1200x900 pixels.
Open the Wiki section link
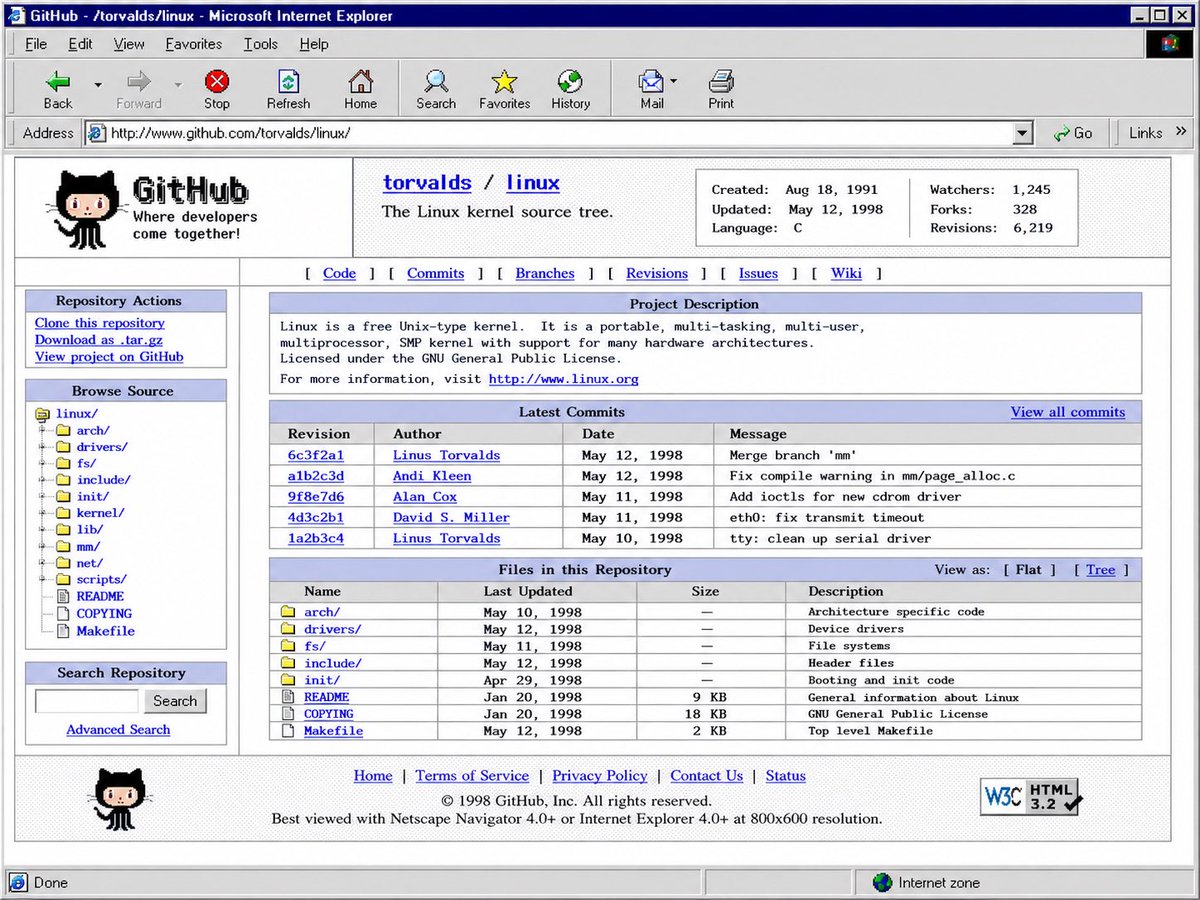click(x=846, y=273)
